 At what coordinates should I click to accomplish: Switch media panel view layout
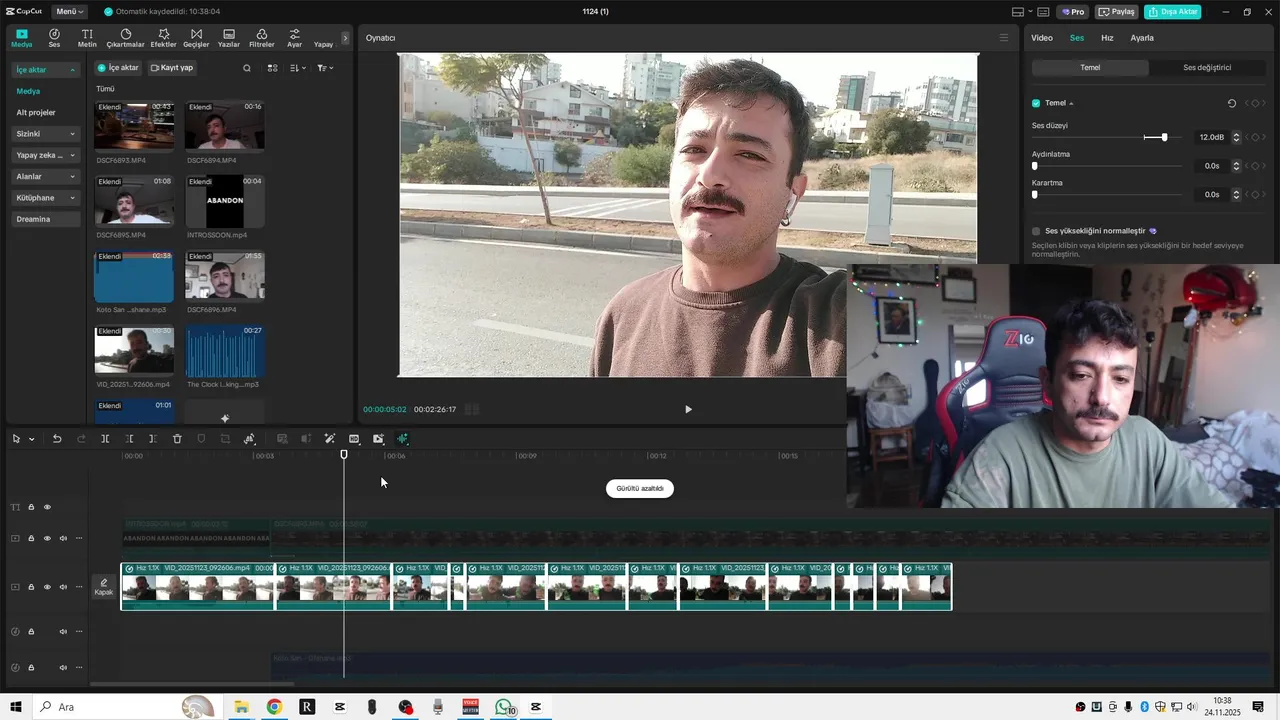272,68
